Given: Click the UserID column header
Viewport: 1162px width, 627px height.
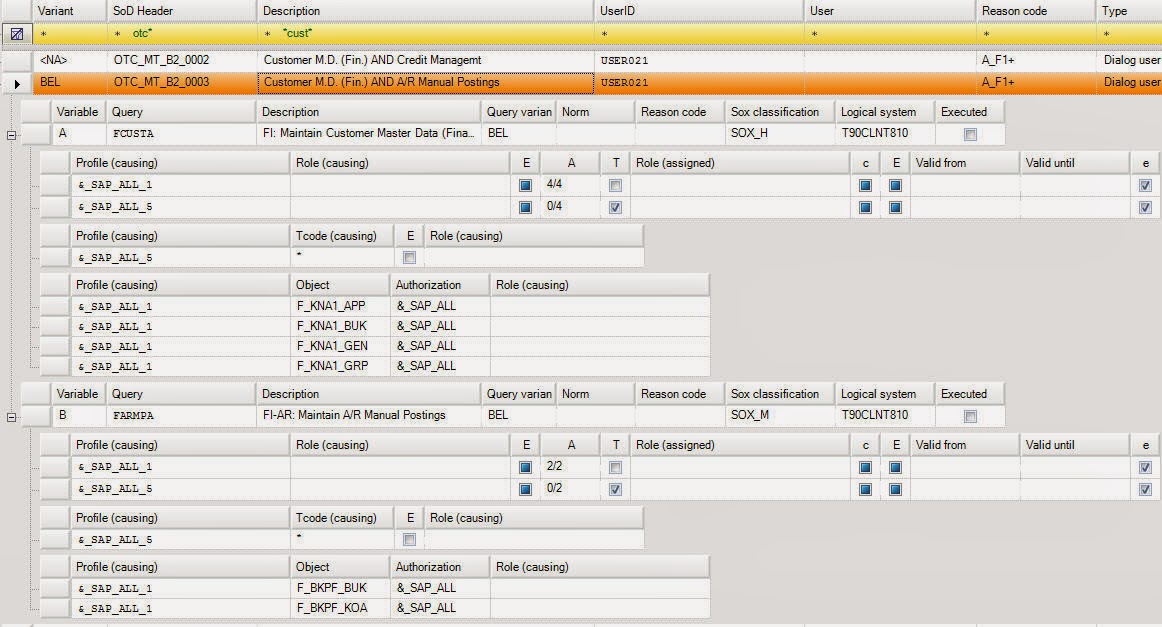Looking at the screenshot, I should point(700,10).
